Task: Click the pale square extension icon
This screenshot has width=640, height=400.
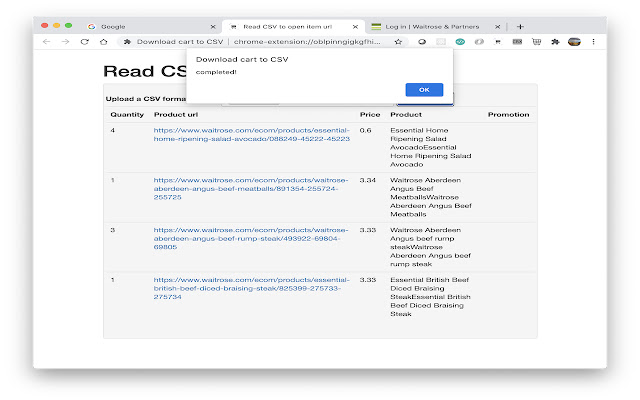Action: (441, 42)
